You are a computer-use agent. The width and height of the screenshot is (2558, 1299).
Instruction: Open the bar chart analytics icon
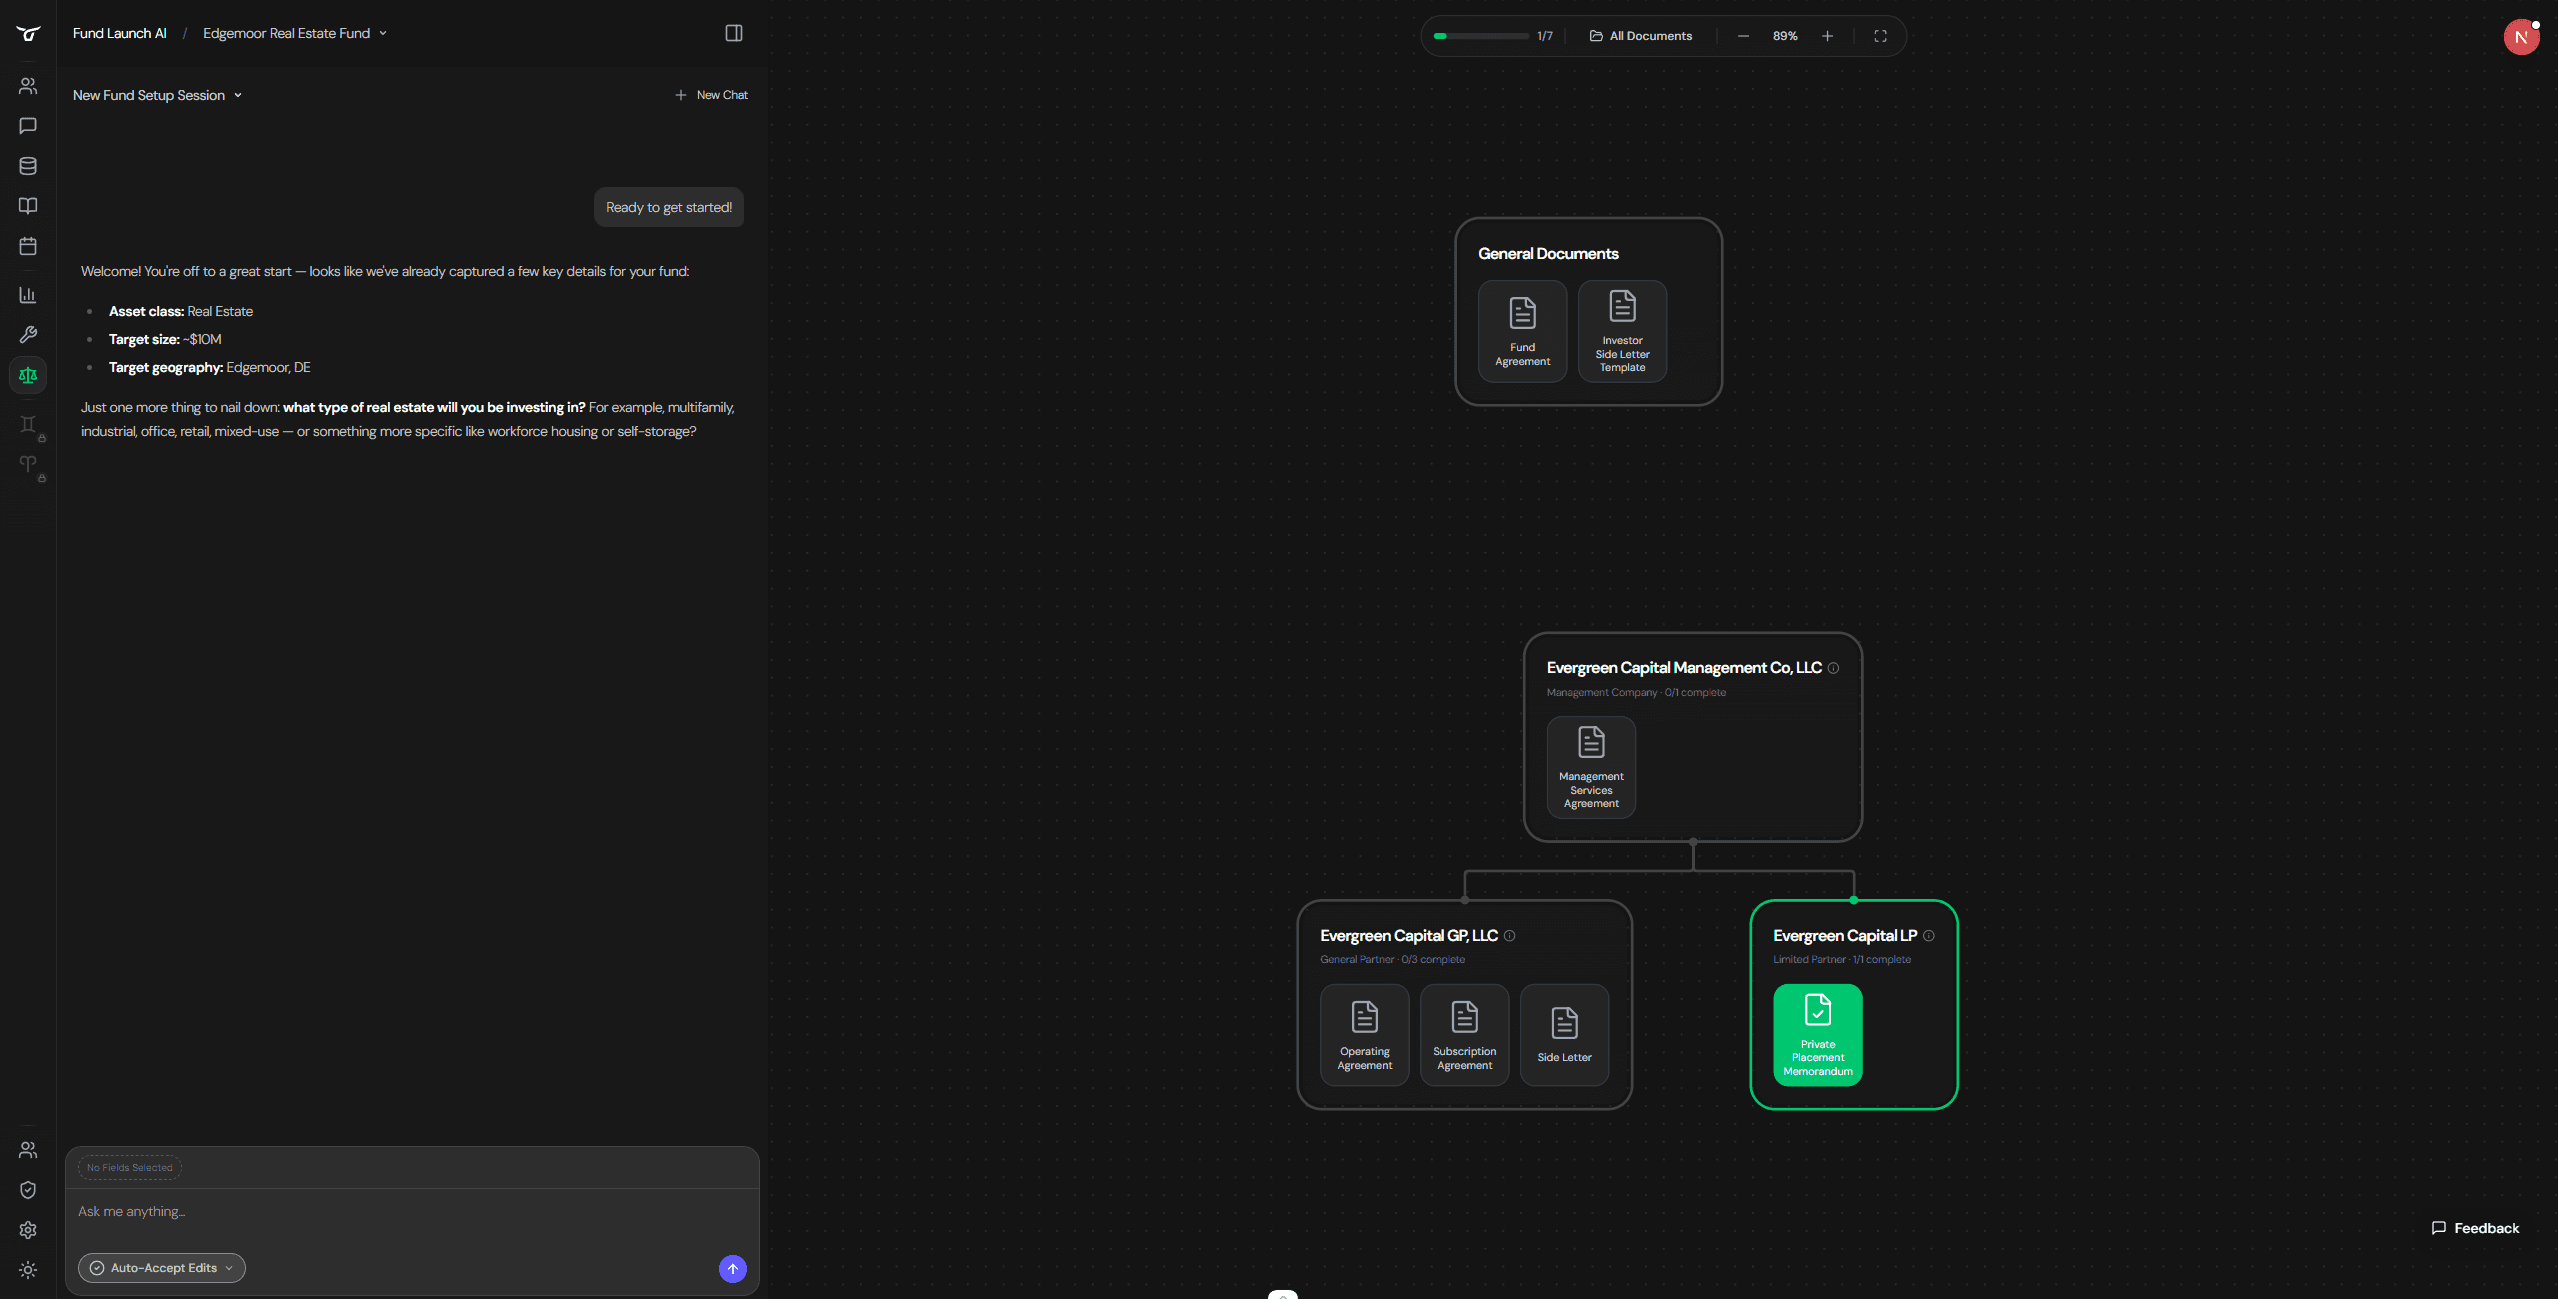28,295
